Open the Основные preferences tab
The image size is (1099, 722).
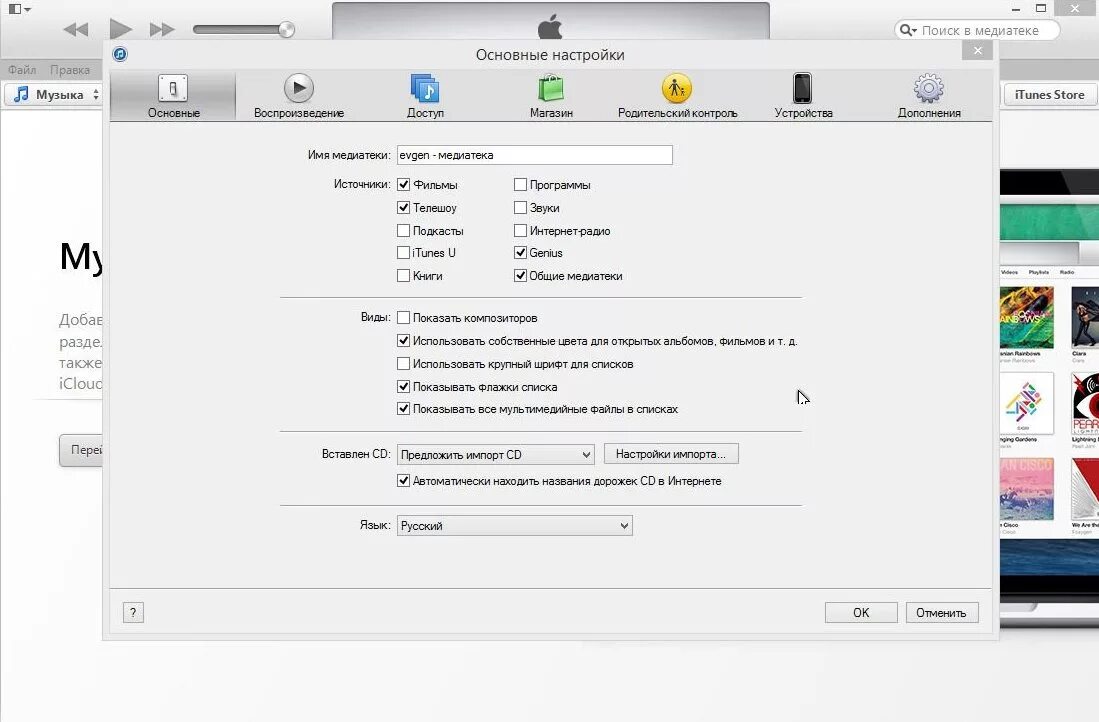(173, 96)
